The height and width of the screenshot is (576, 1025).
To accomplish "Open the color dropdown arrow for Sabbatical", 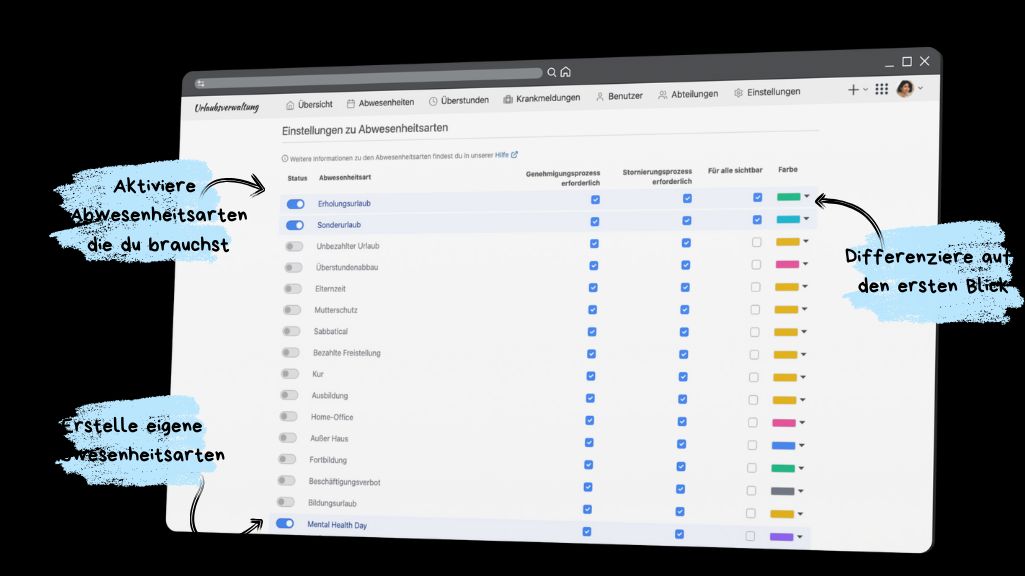I will tap(804, 331).
